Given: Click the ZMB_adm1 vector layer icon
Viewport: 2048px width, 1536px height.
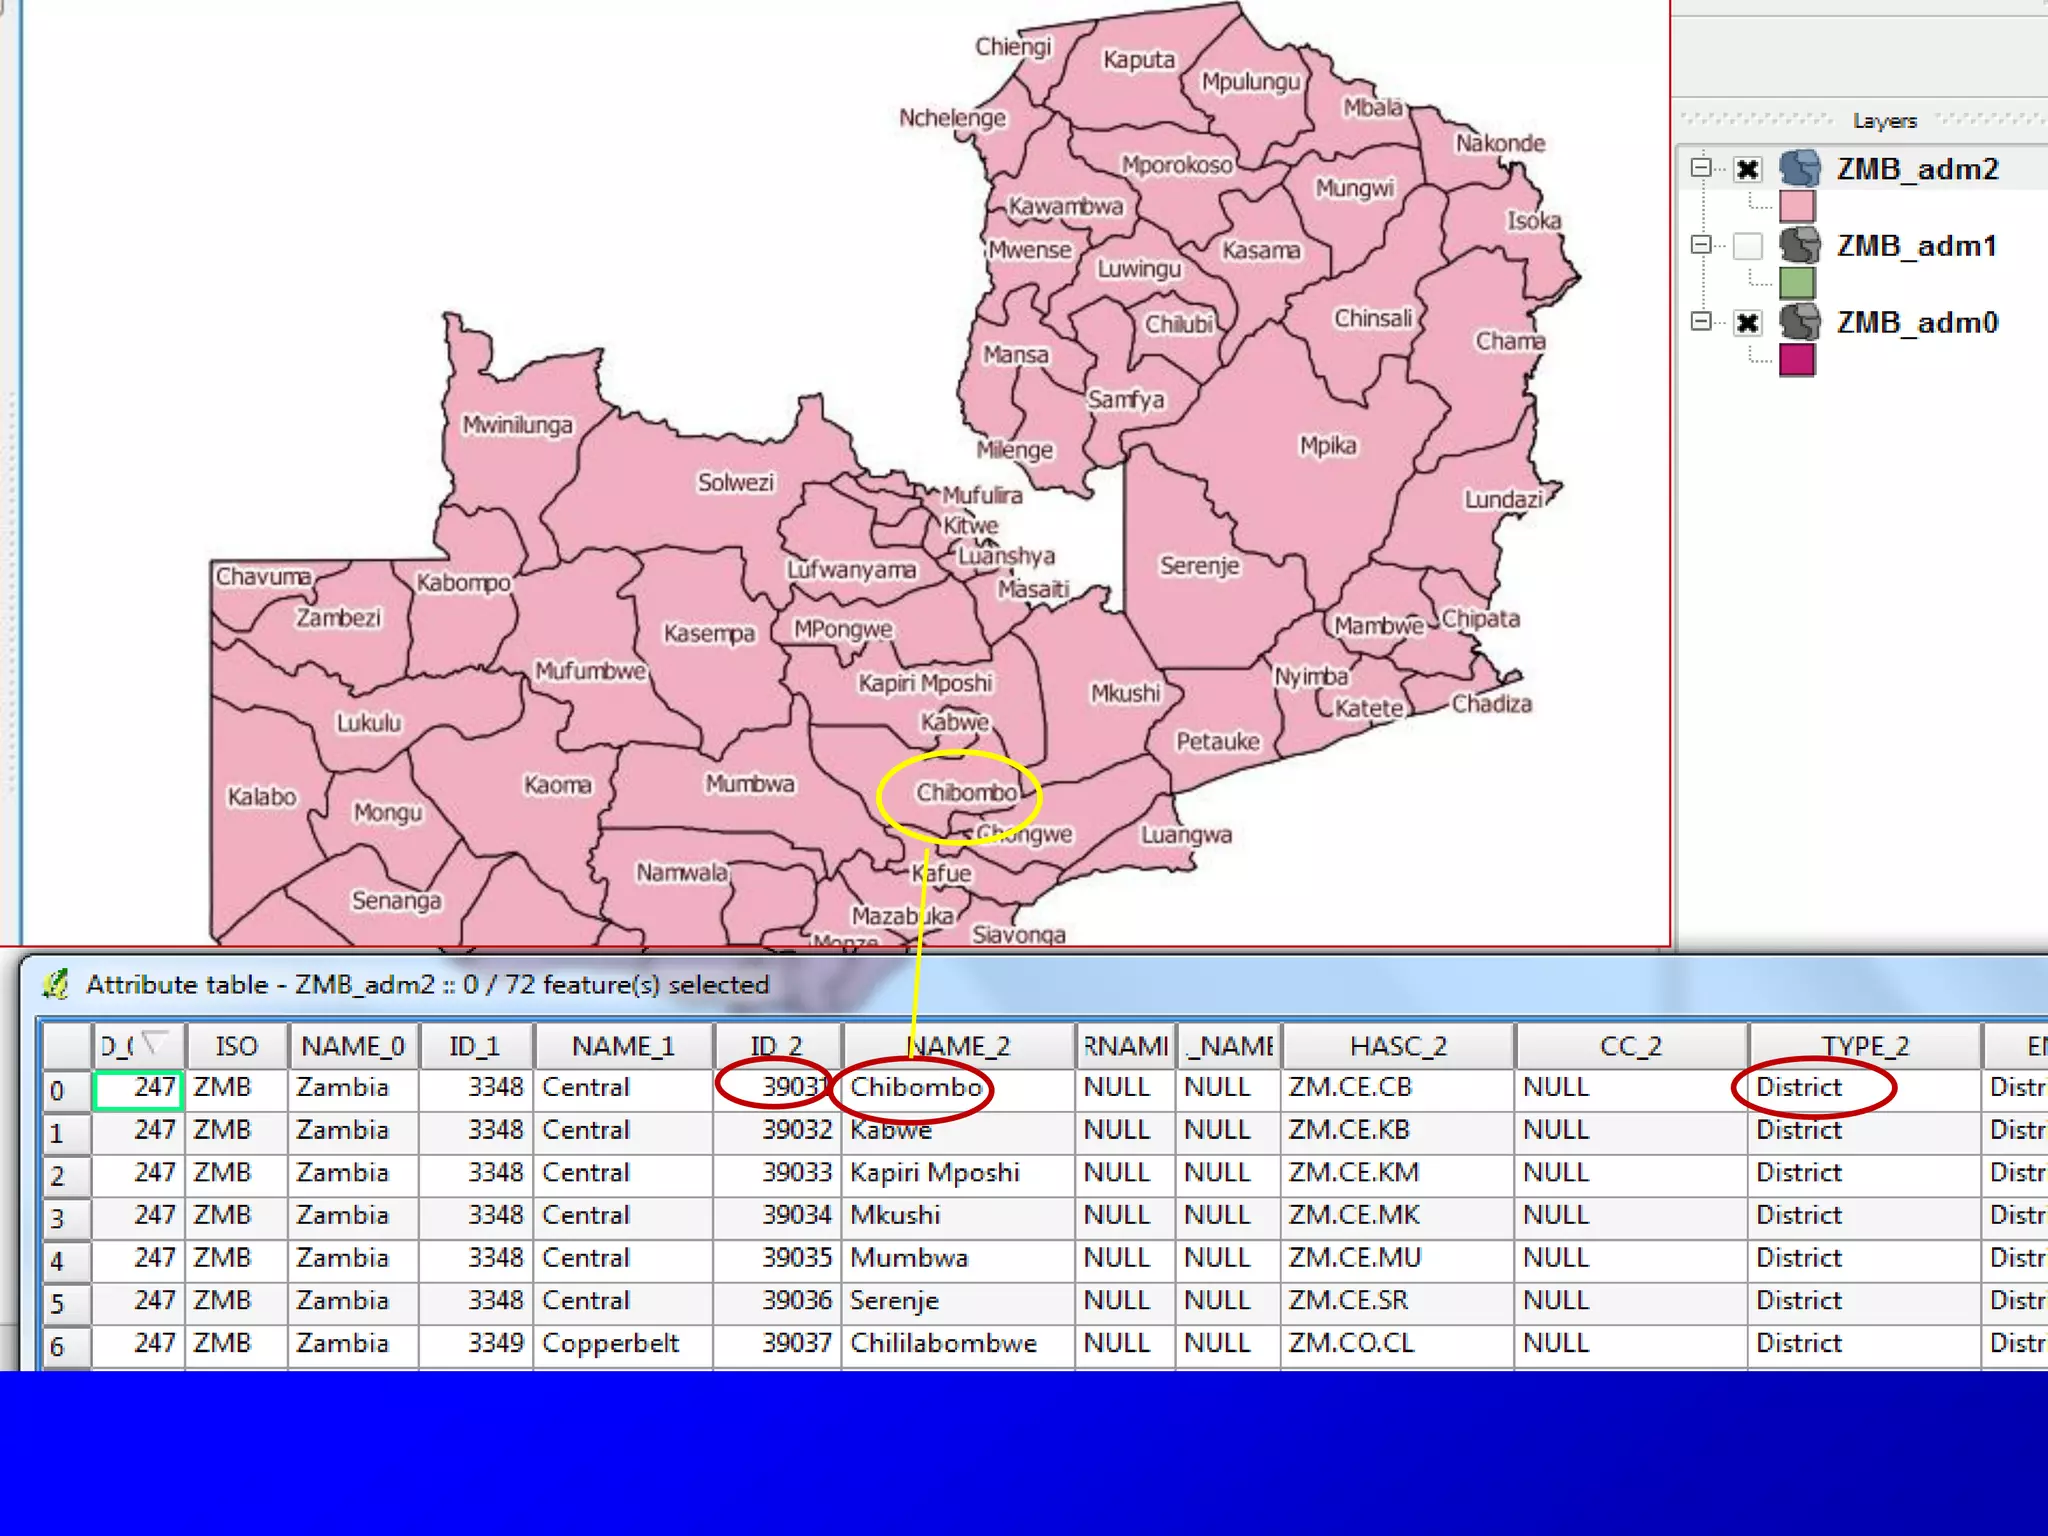Looking at the screenshot, I should pos(1800,245).
